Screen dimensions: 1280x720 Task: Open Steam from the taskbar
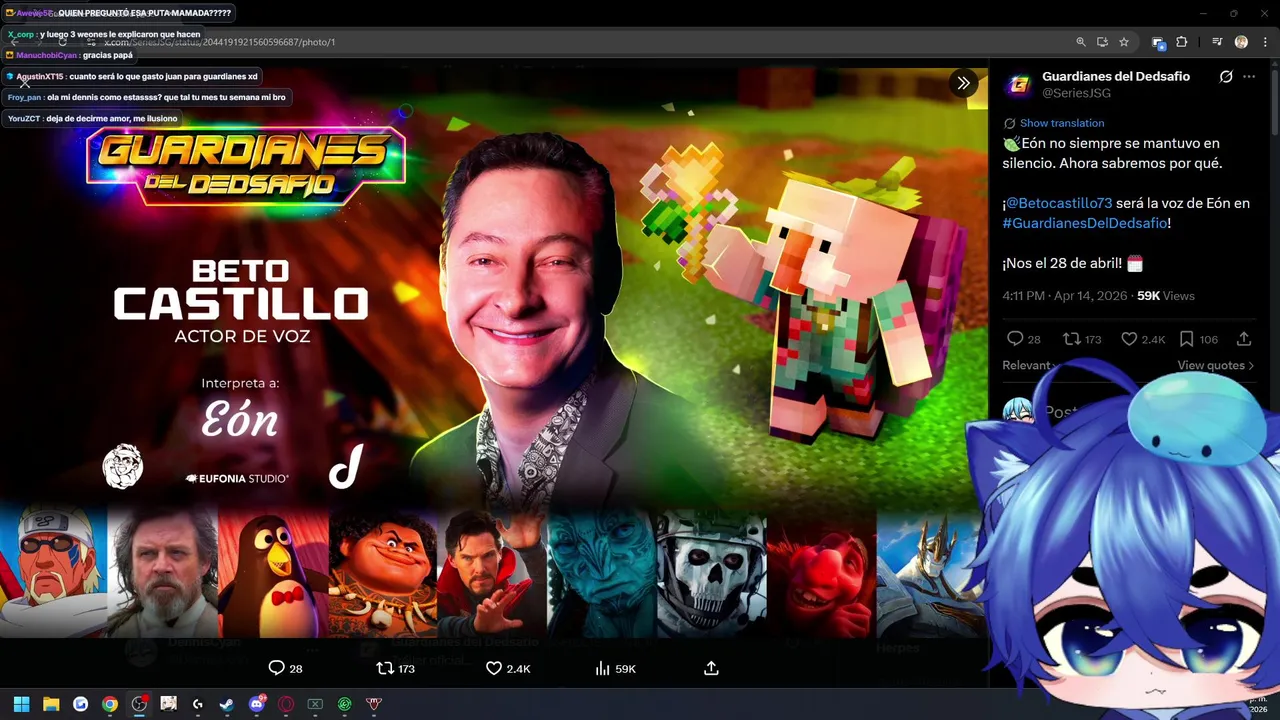point(227,704)
